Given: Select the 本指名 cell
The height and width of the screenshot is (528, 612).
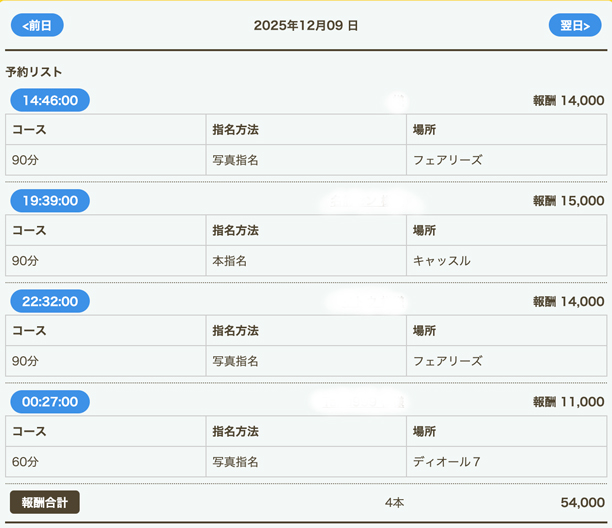Looking at the screenshot, I should pos(230,261).
